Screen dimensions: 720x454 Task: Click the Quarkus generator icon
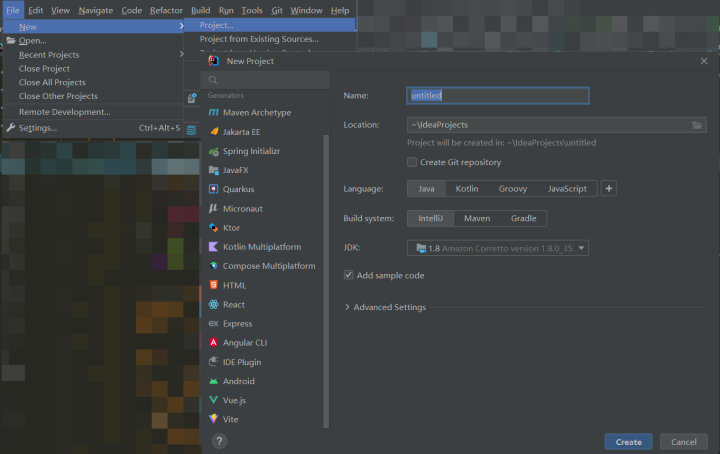pos(214,189)
